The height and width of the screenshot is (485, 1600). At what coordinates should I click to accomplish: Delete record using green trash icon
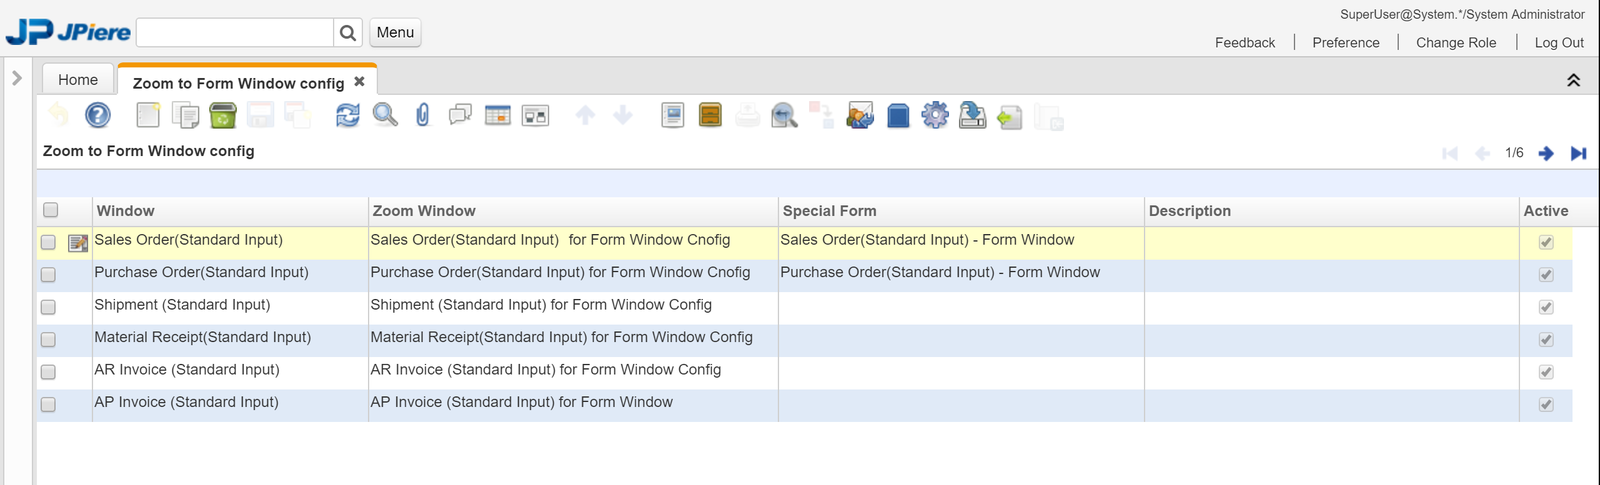223,116
